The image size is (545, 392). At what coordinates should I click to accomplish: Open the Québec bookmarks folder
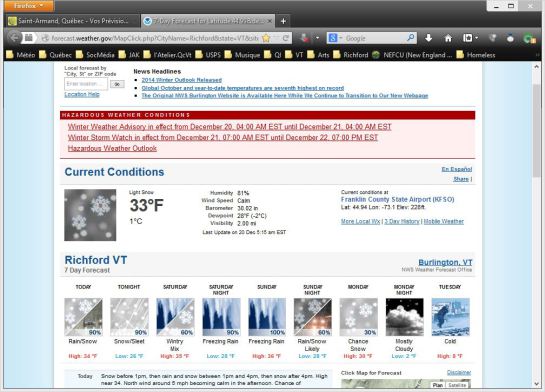(x=55, y=55)
